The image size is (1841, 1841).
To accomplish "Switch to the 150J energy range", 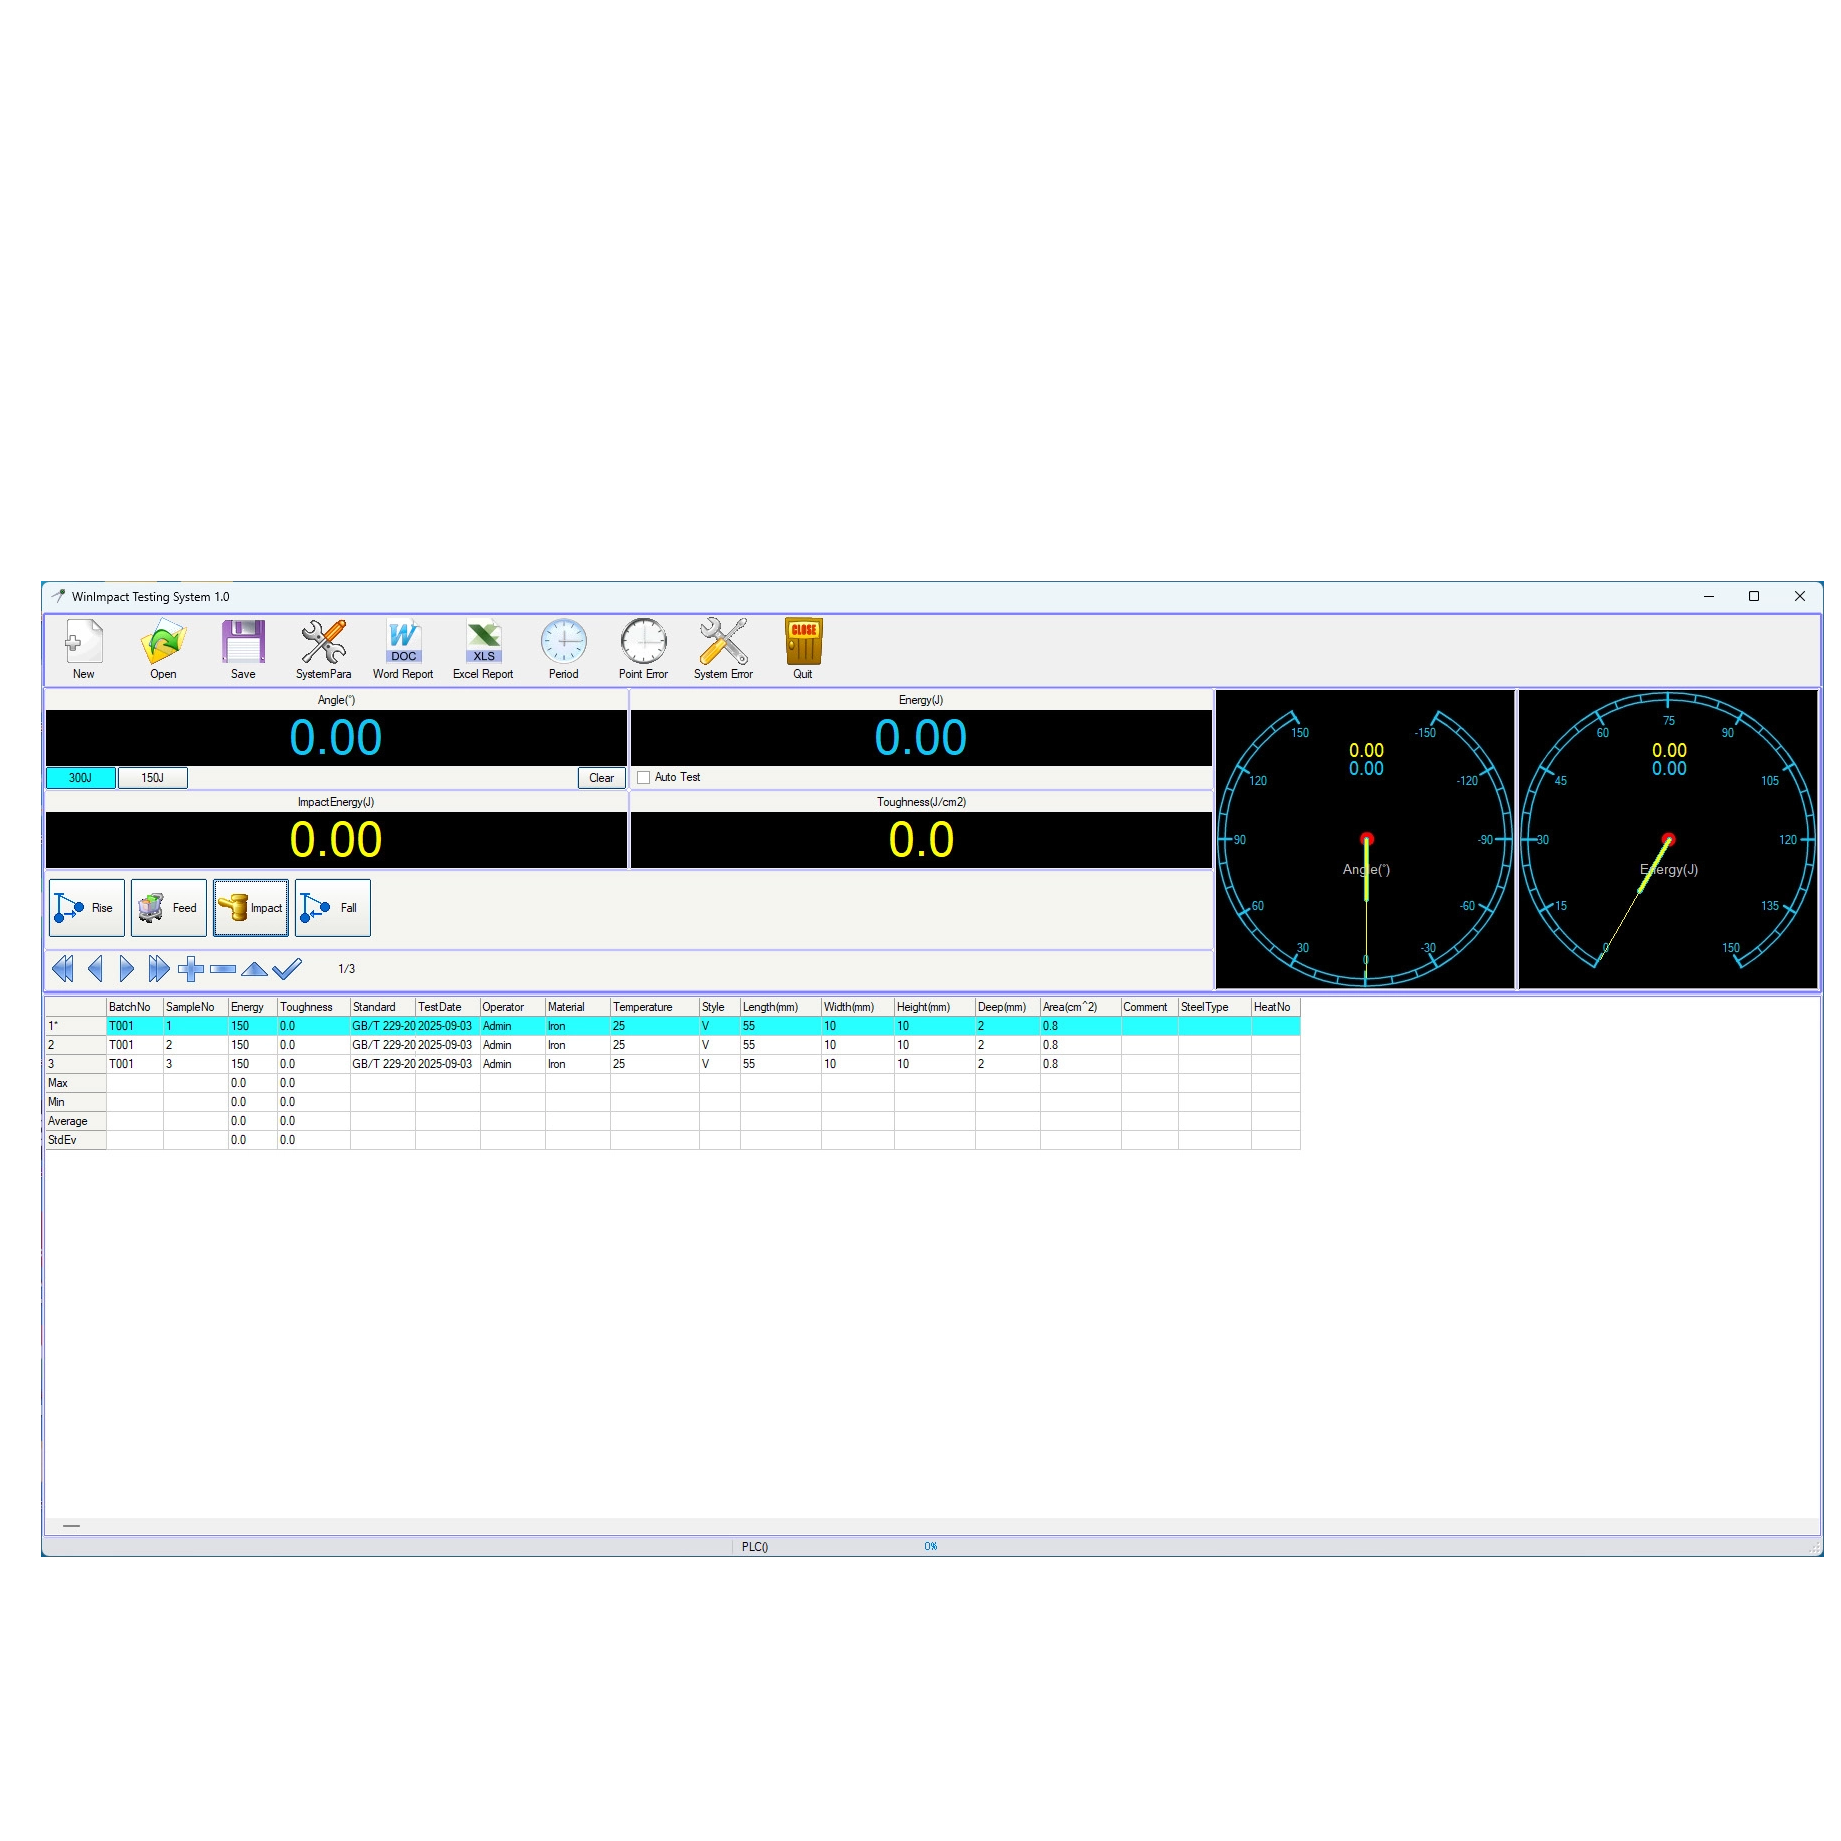I will (153, 778).
